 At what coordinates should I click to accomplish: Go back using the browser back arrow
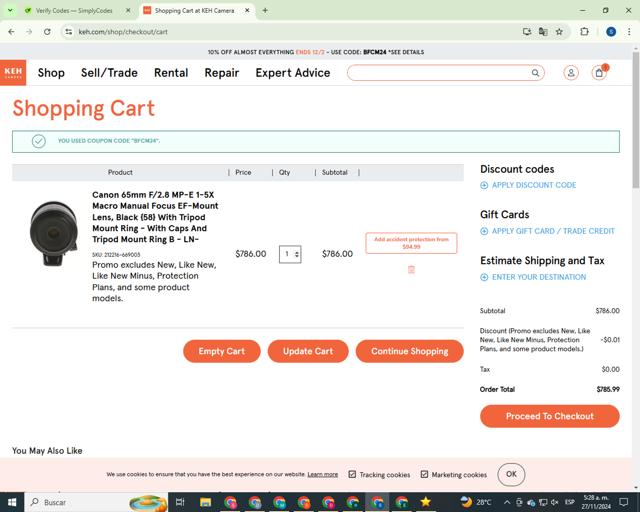coord(11,32)
